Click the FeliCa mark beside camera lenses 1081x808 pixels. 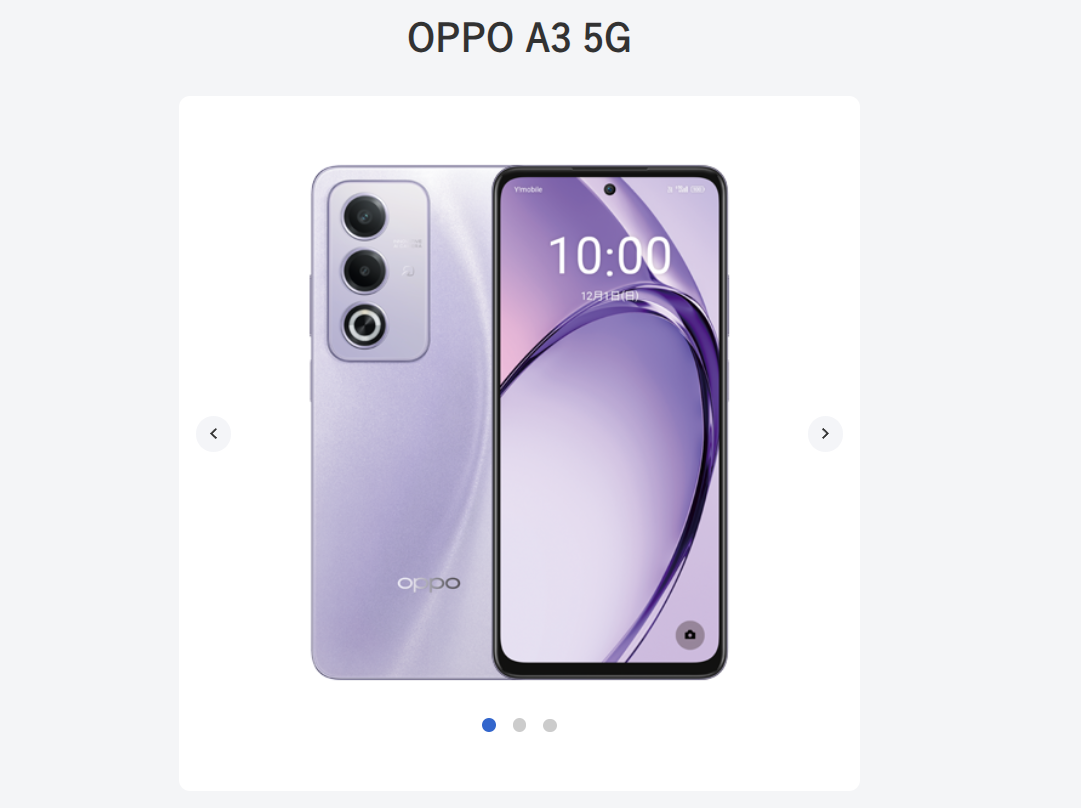click(x=408, y=271)
